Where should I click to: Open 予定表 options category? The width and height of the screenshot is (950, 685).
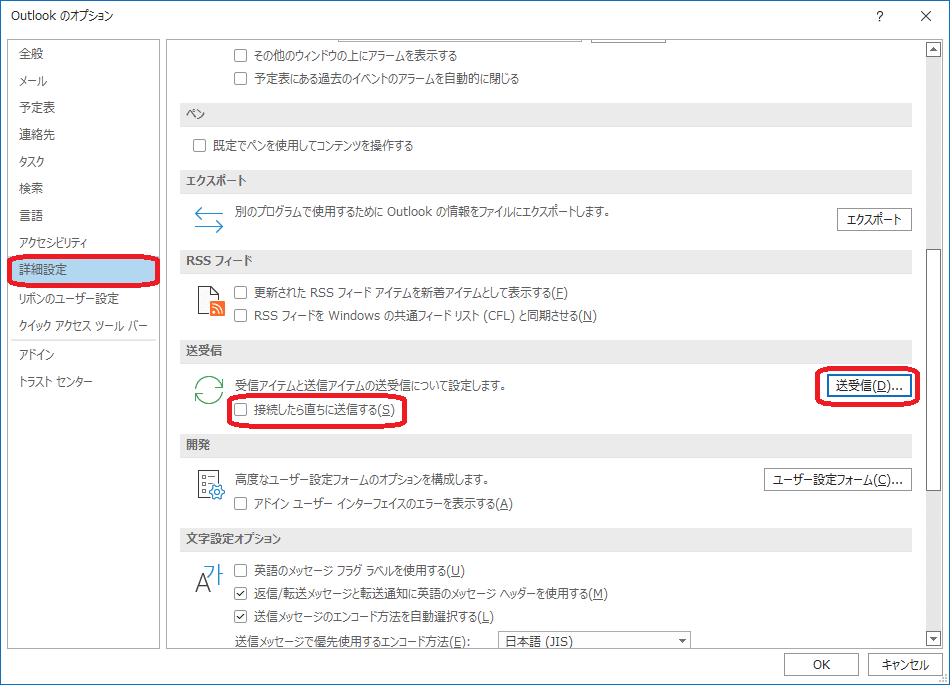pyautogui.click(x=84, y=107)
